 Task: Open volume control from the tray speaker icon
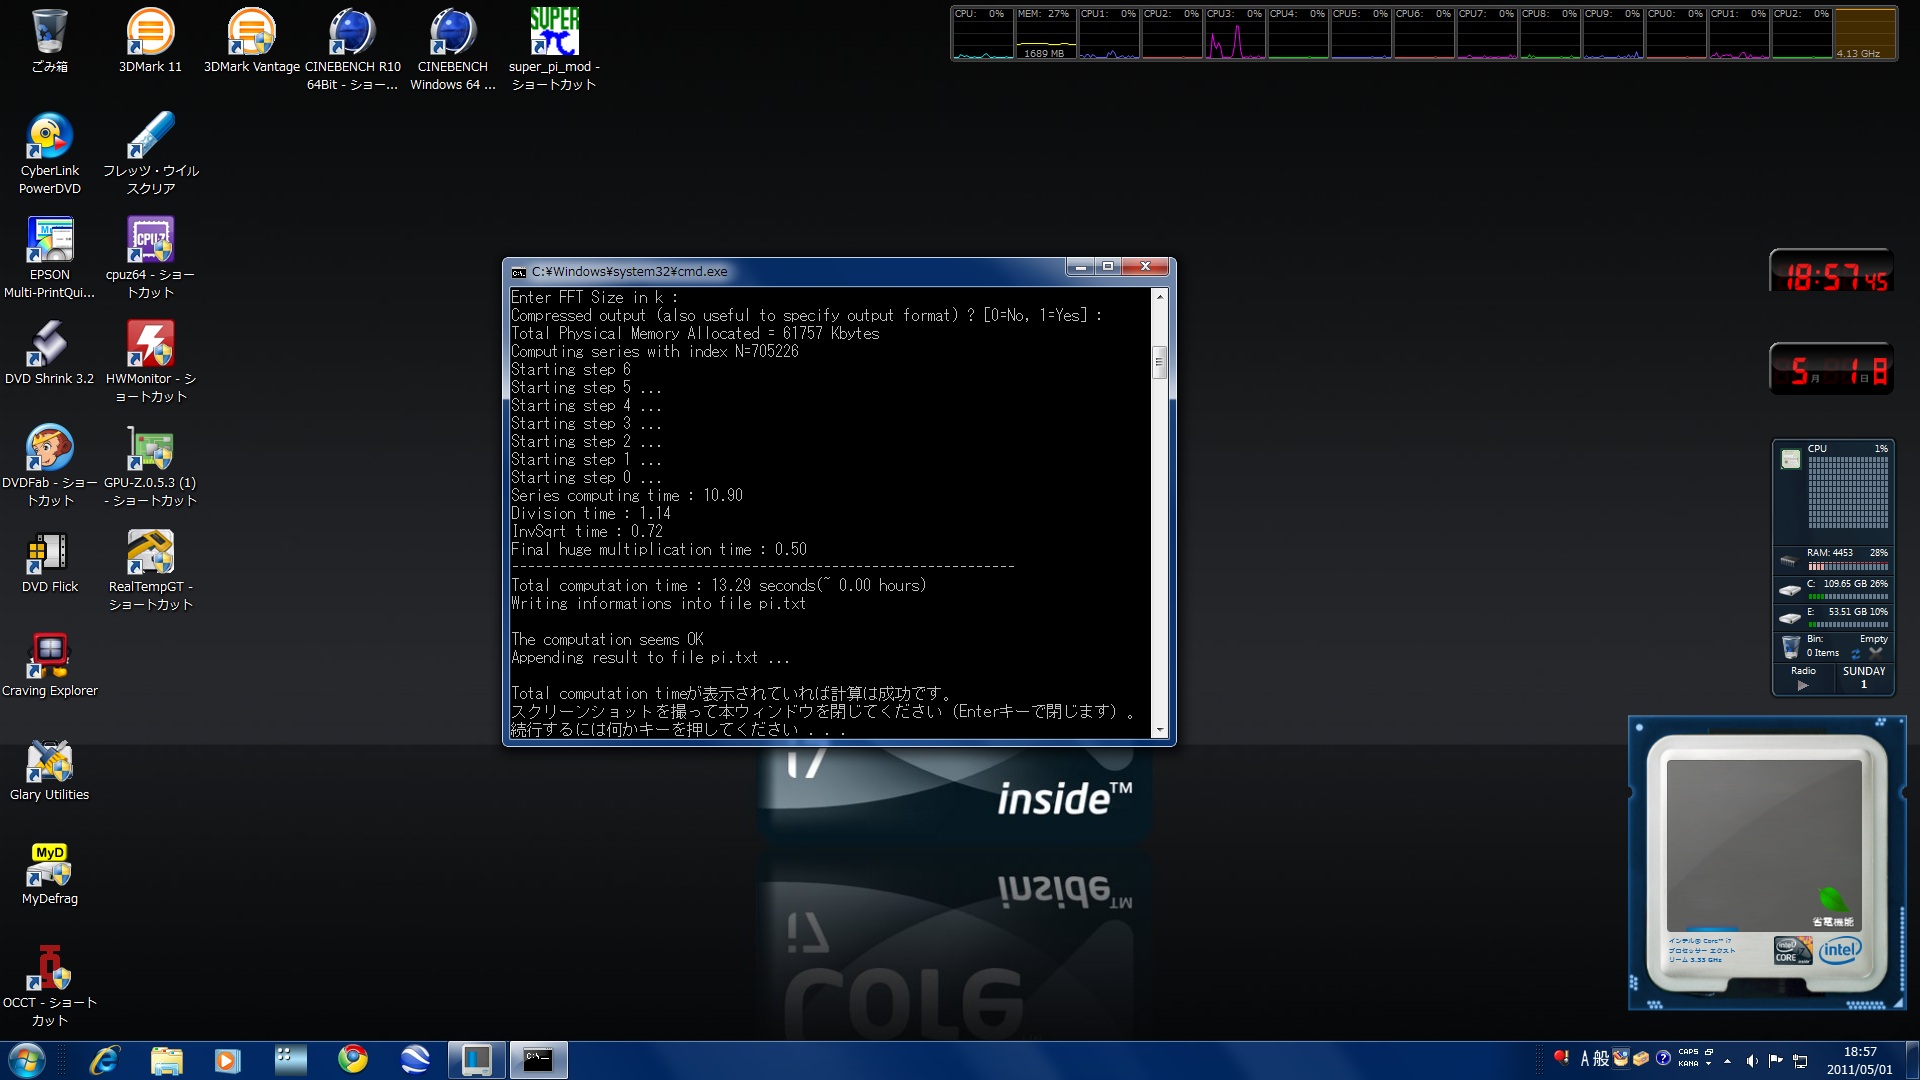1752,1060
